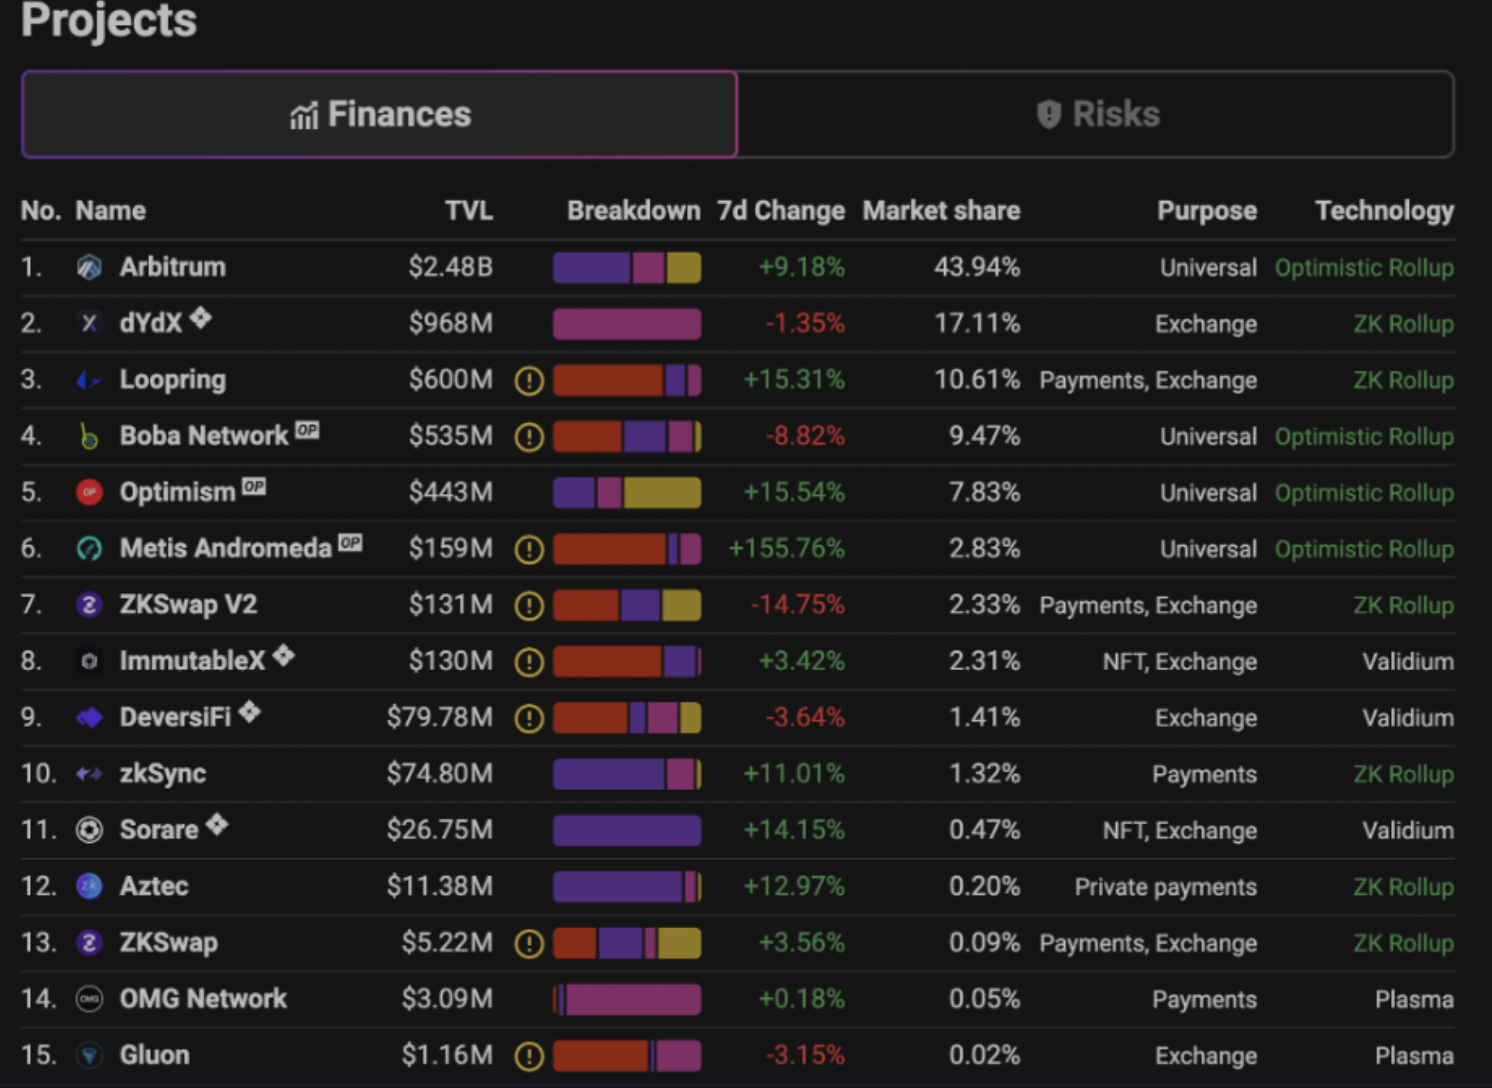Click the dYdX breakdown bar

tap(627, 324)
